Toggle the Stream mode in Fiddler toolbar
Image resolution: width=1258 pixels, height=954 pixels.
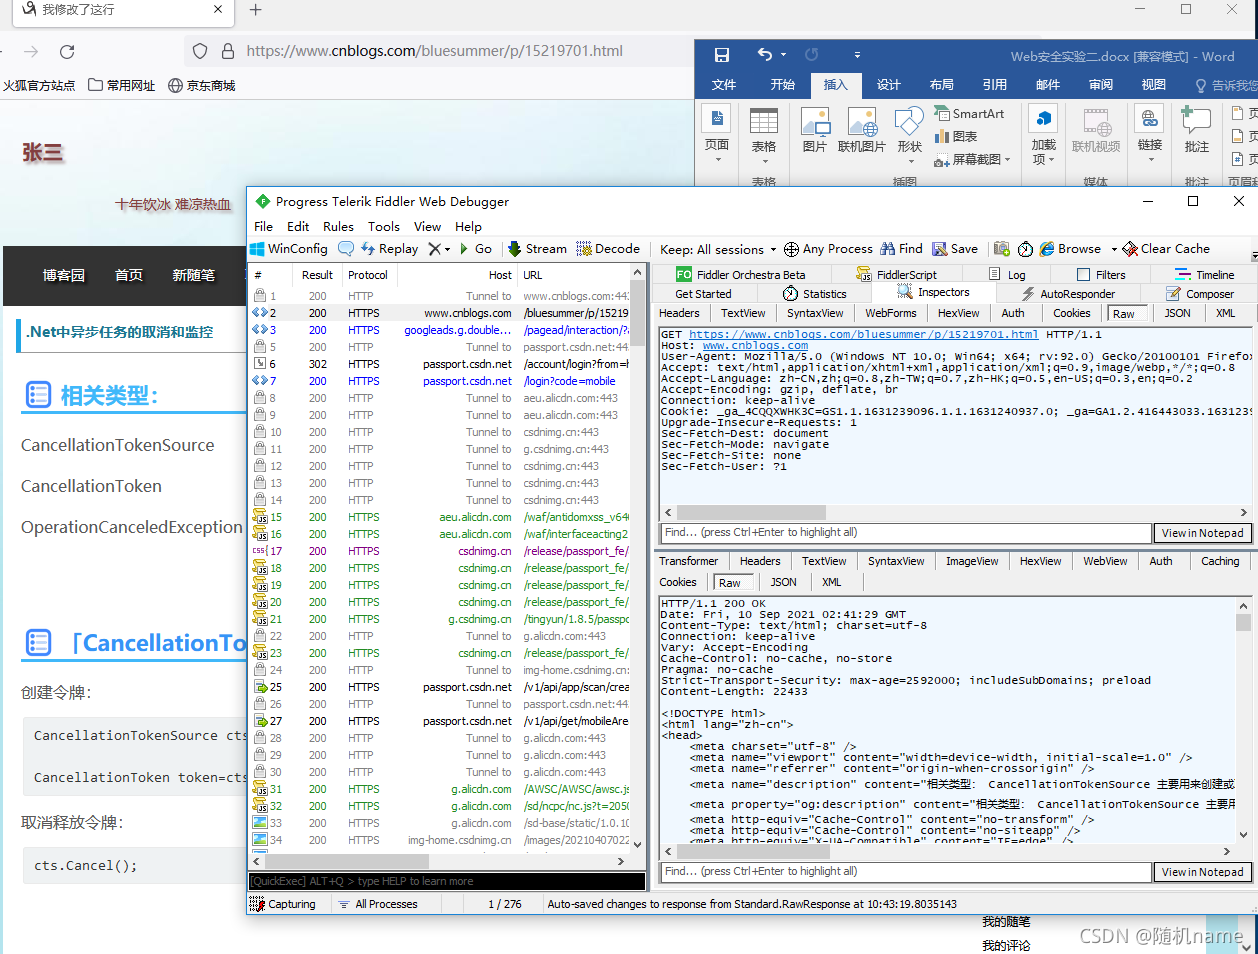(537, 249)
